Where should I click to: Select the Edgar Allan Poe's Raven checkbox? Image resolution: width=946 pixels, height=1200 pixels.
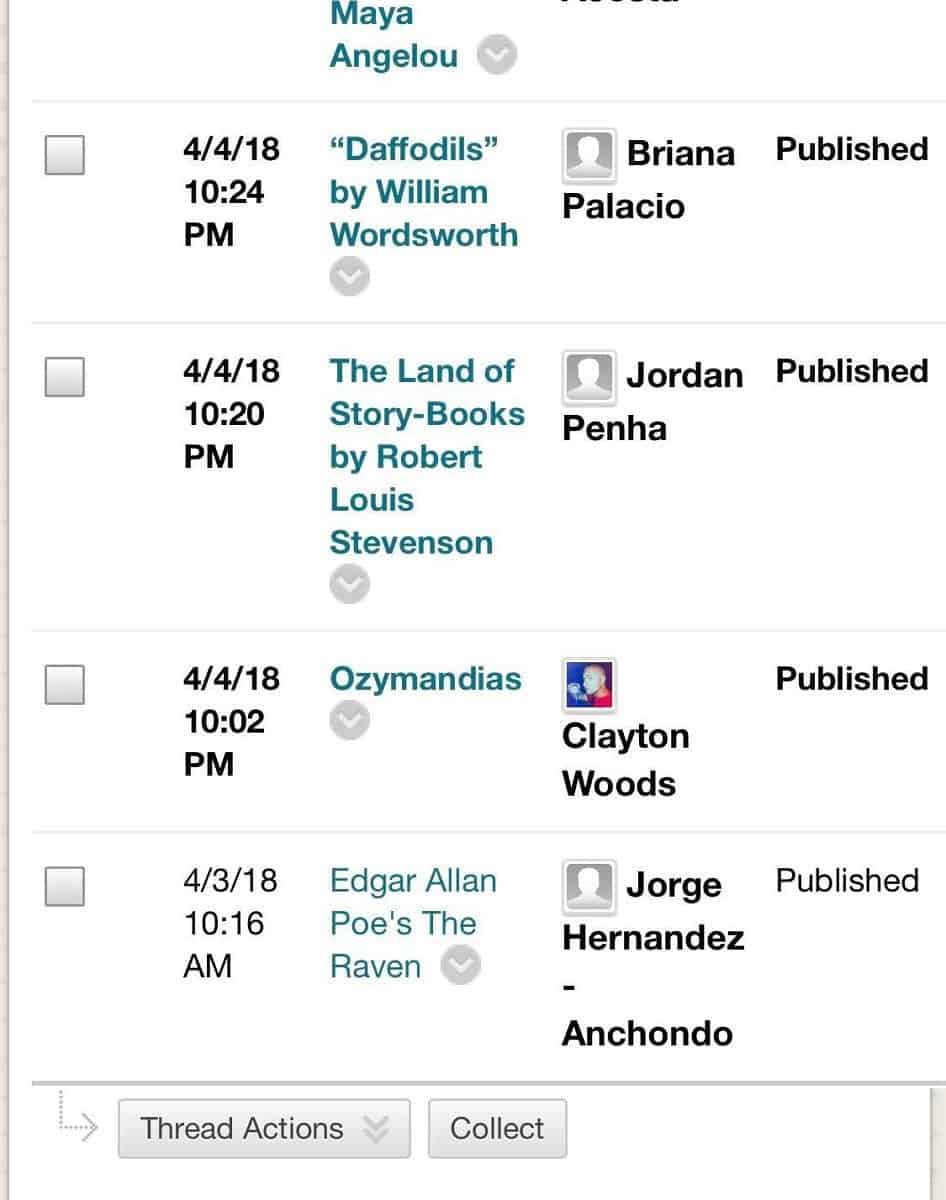coord(64,887)
